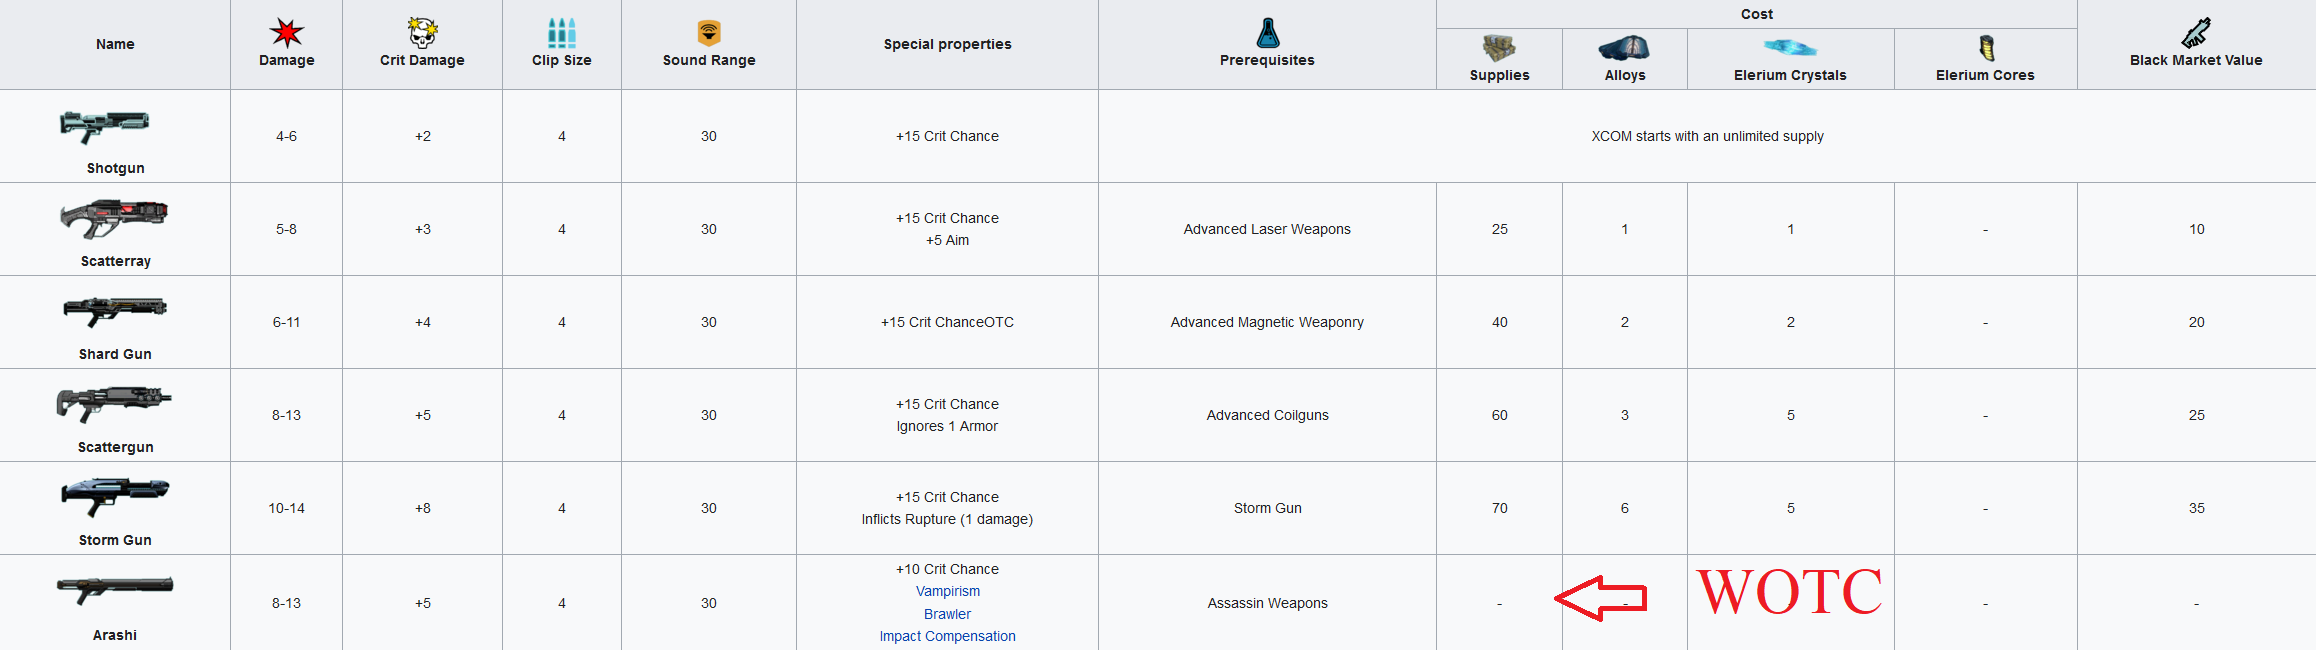Follow the Impact Compensation link
Viewport: 2316px width, 650px height.
pos(948,636)
